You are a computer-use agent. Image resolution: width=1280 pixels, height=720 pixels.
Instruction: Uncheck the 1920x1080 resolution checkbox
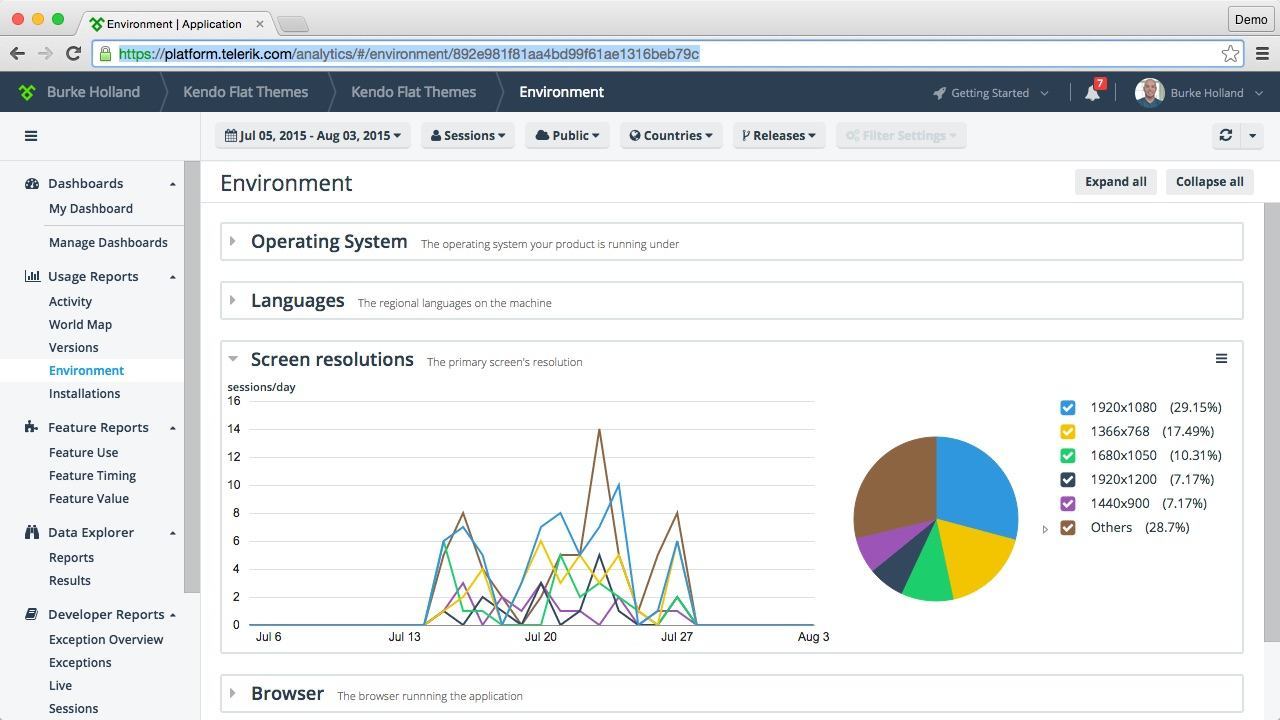[x=1068, y=408]
